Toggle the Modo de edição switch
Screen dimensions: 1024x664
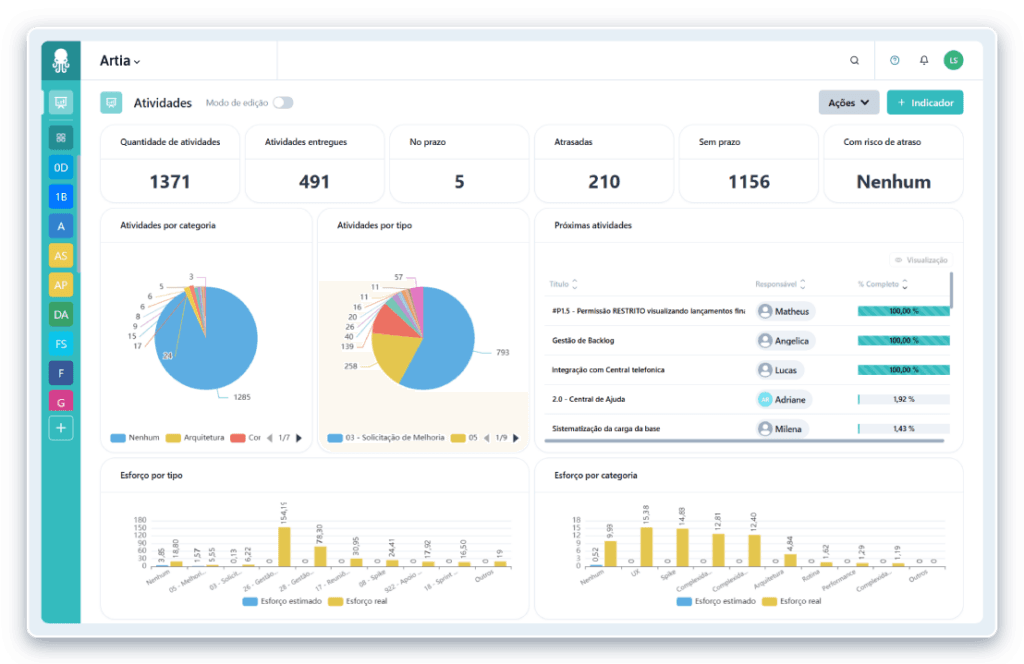pyautogui.click(x=283, y=103)
